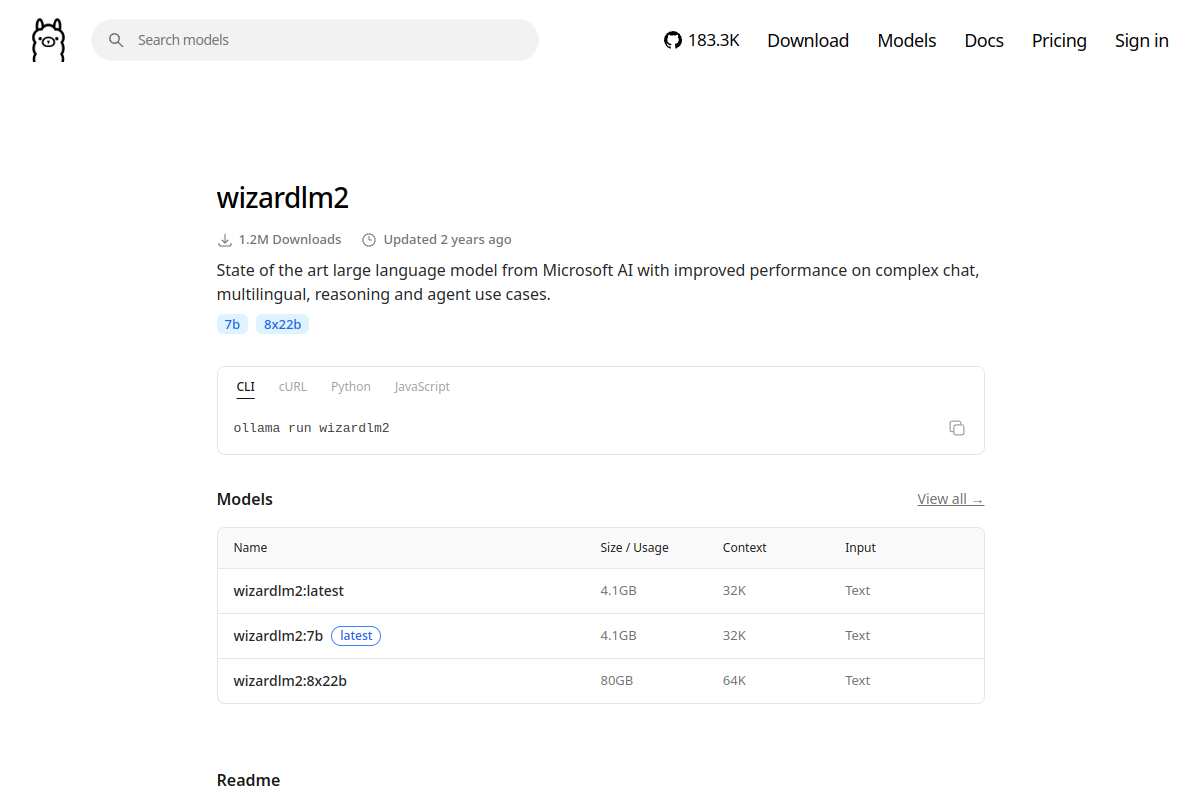The height and width of the screenshot is (800, 1200).
Task: Click 'Updated 2 years ago' text
Action: pyautogui.click(x=448, y=240)
